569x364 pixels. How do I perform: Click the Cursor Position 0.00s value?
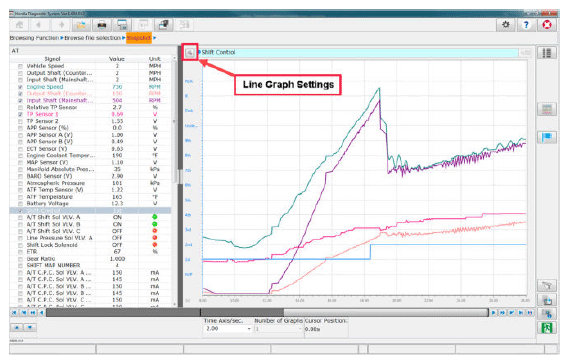point(312,329)
